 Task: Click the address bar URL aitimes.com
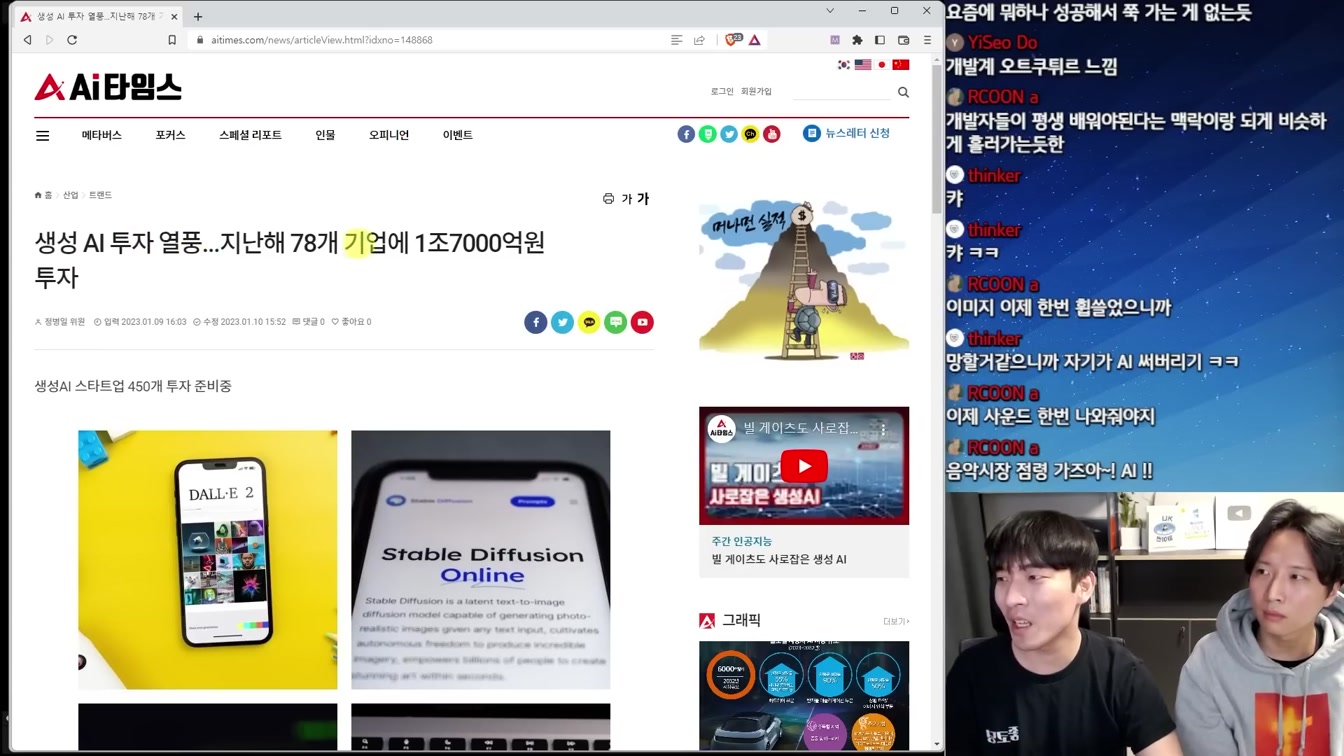[x=322, y=40]
